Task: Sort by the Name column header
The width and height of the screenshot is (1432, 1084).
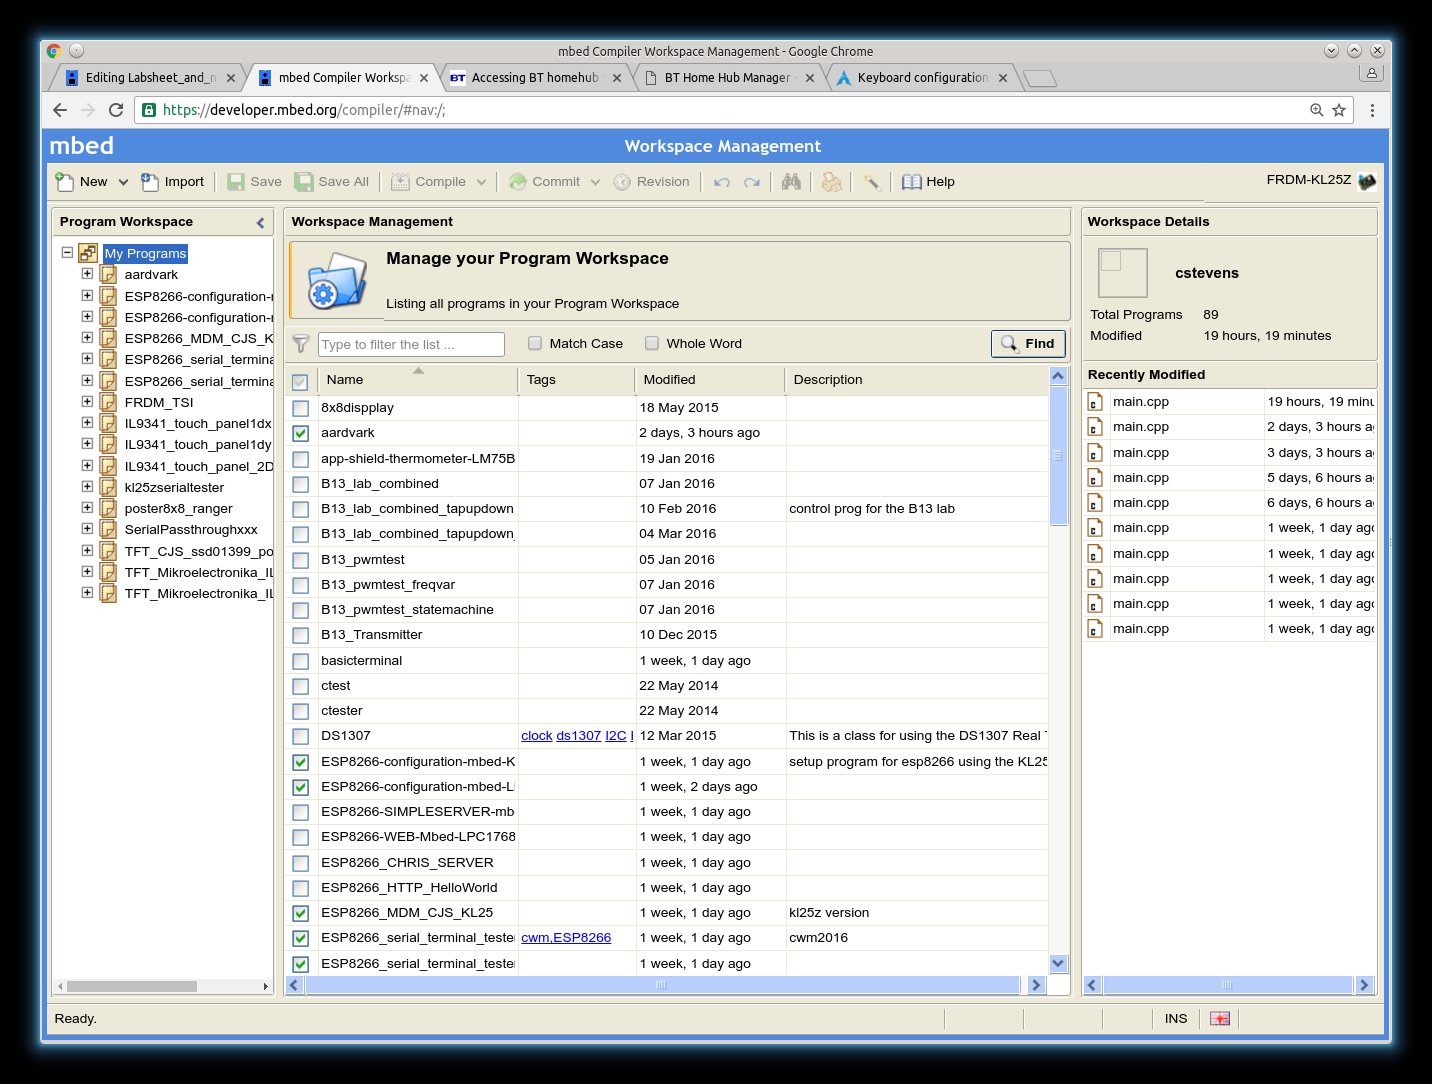Action: tap(418, 380)
